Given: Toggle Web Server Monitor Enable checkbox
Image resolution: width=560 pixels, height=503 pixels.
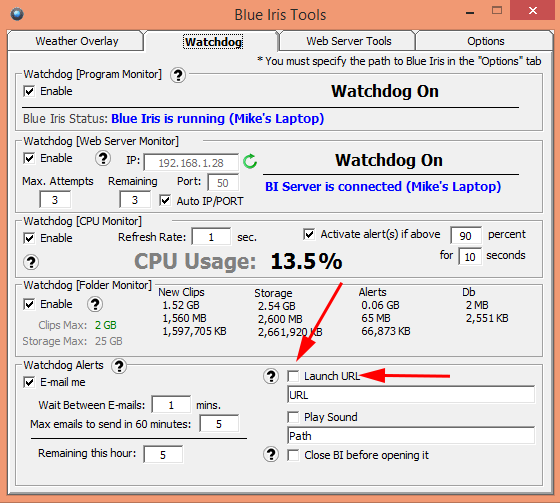Looking at the screenshot, I should (x=29, y=158).
